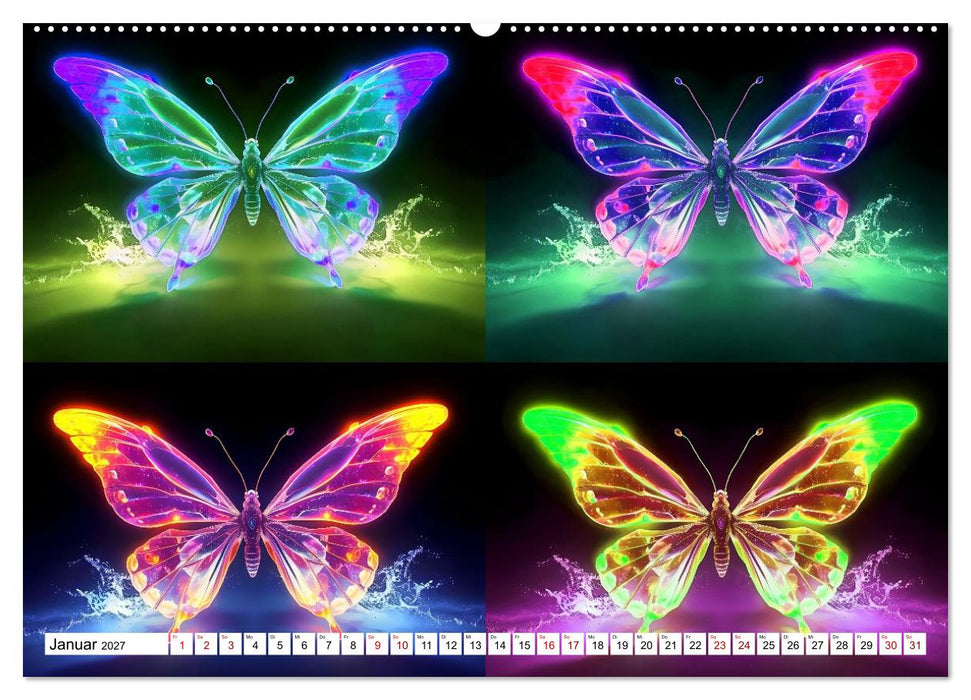Click day 5 in the calendar strip

(279, 644)
